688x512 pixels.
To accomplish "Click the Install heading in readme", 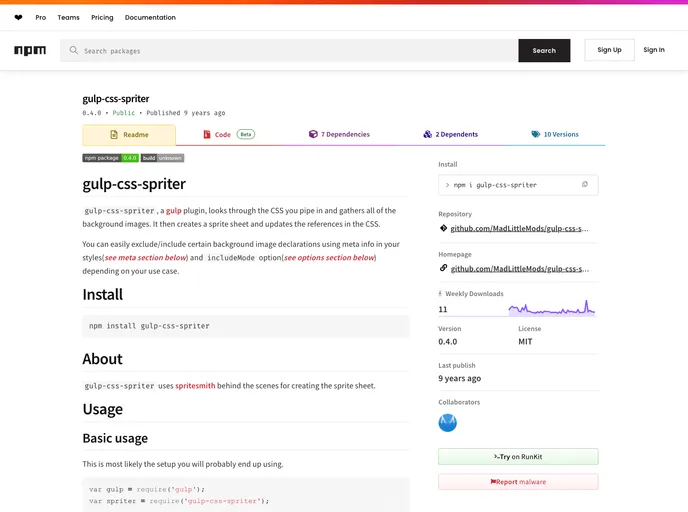I will 103,294.
